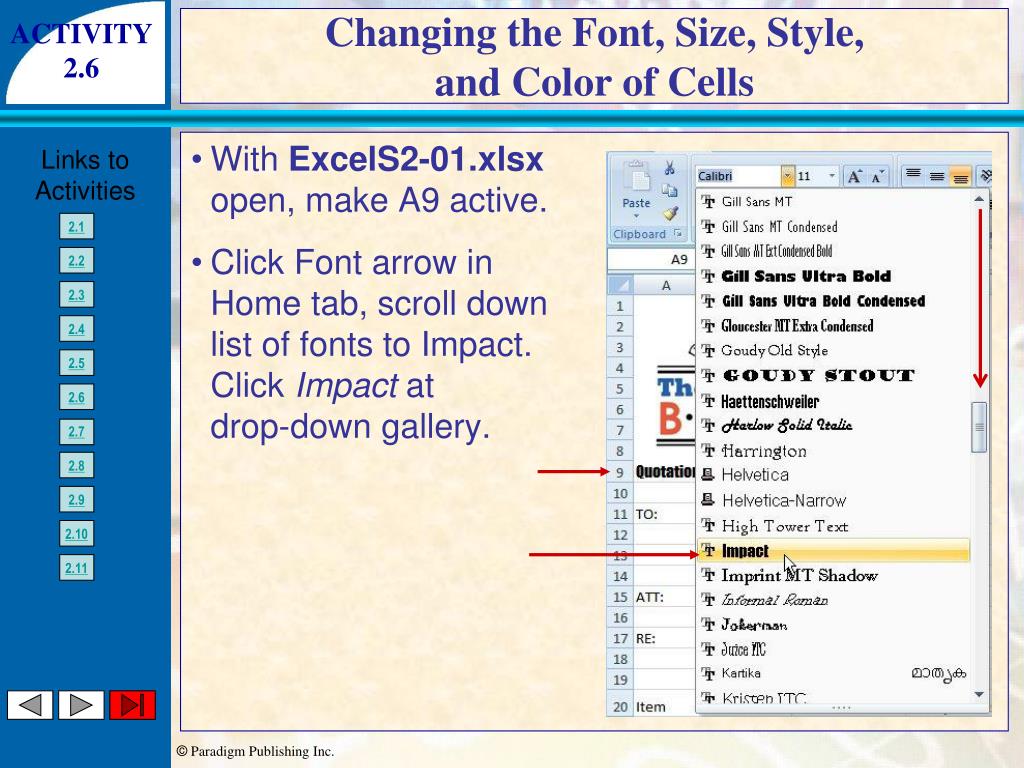This screenshot has height=768, width=1024.
Task: Open Activity 2.3 link
Action: pos(76,295)
